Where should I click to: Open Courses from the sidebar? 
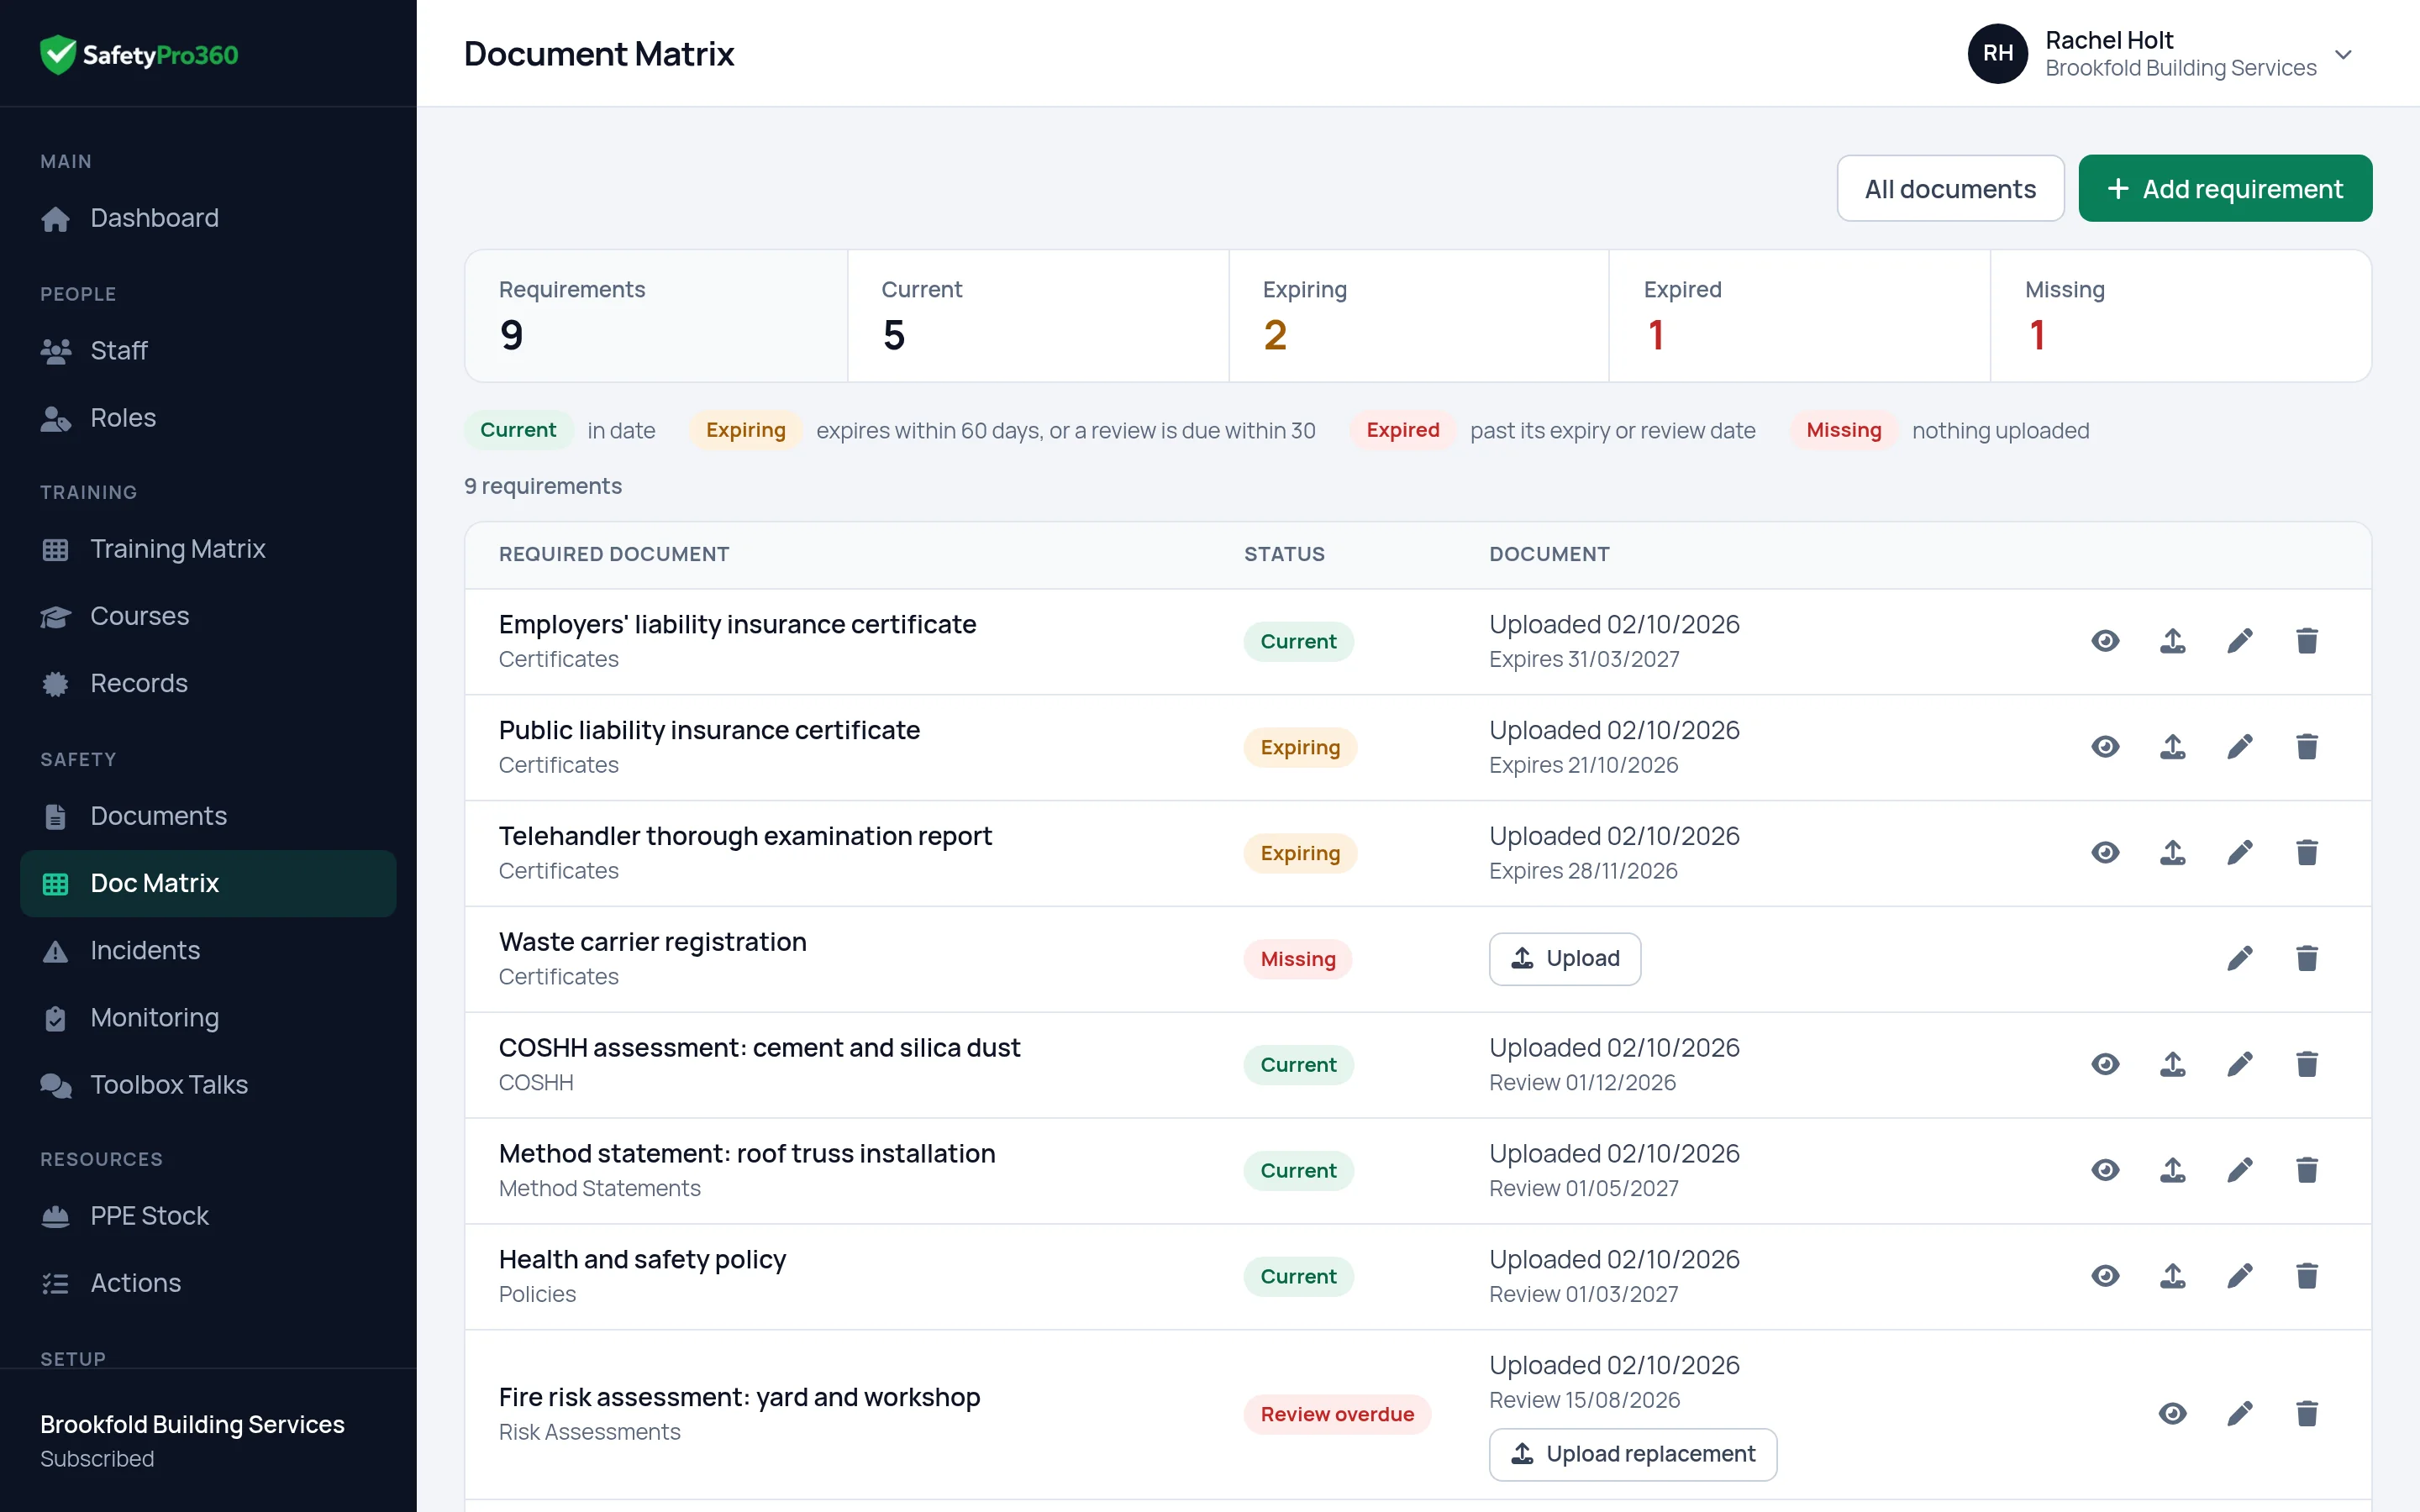click(208, 616)
